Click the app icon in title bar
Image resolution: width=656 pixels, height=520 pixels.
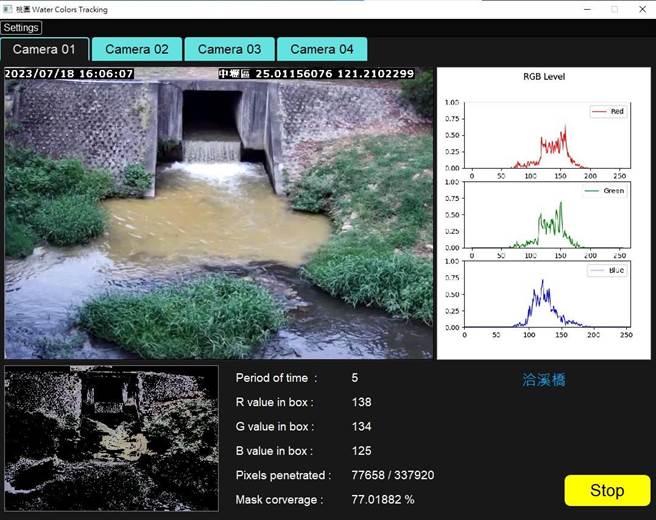tap(8, 9)
